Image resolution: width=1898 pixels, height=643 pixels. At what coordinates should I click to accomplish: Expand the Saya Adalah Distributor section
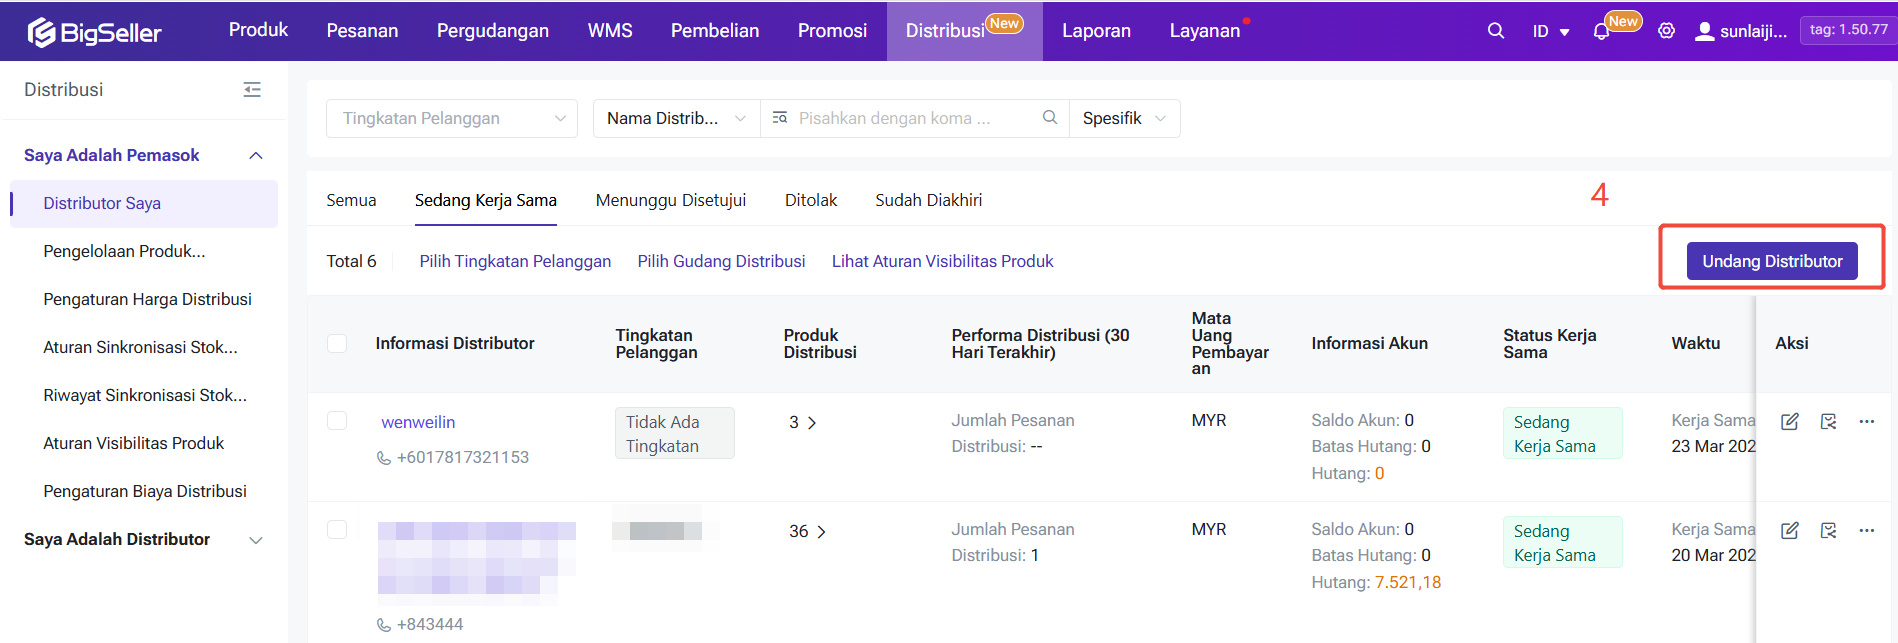click(255, 540)
